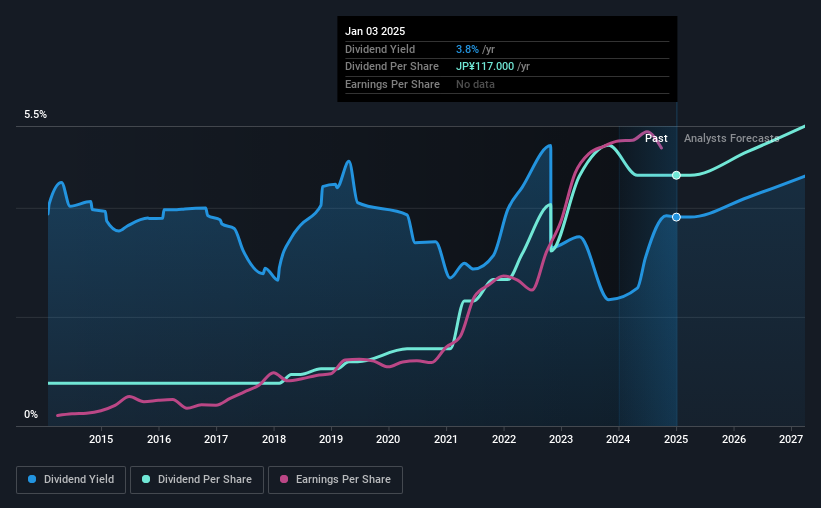Image resolution: width=821 pixels, height=508 pixels.
Task: Click the Past region label
Action: (x=656, y=138)
